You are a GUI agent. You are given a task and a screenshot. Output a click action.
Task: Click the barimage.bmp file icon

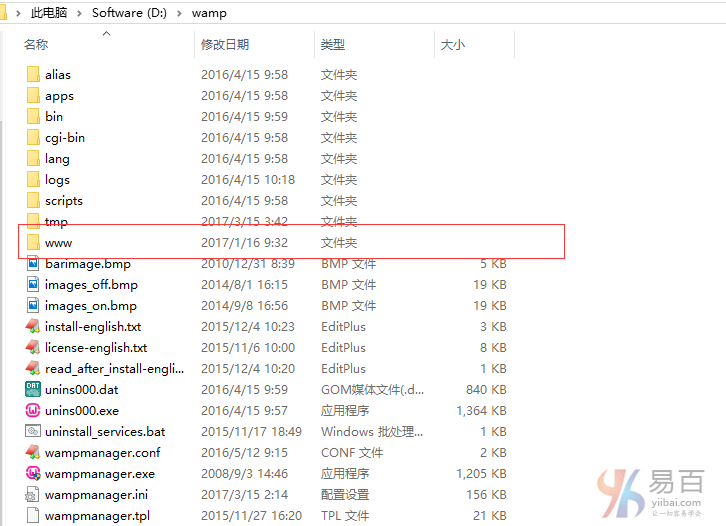(x=32, y=264)
